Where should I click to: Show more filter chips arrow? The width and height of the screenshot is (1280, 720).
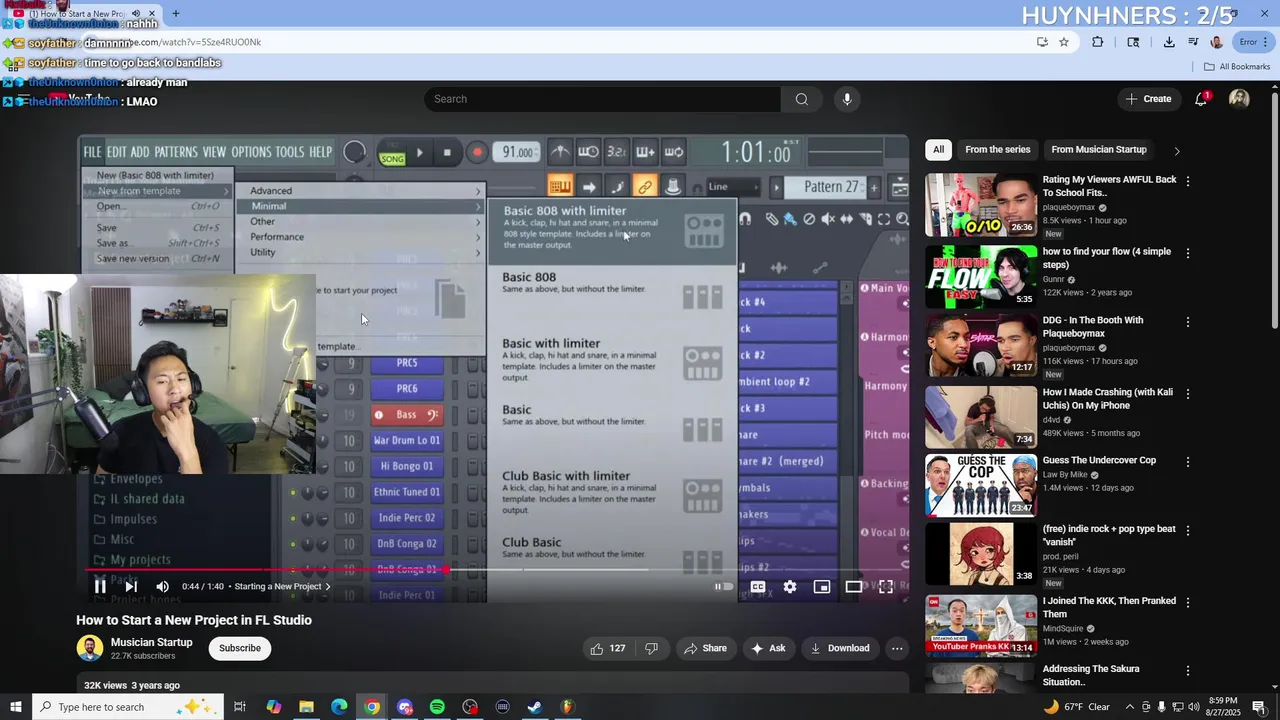tap(1176, 151)
